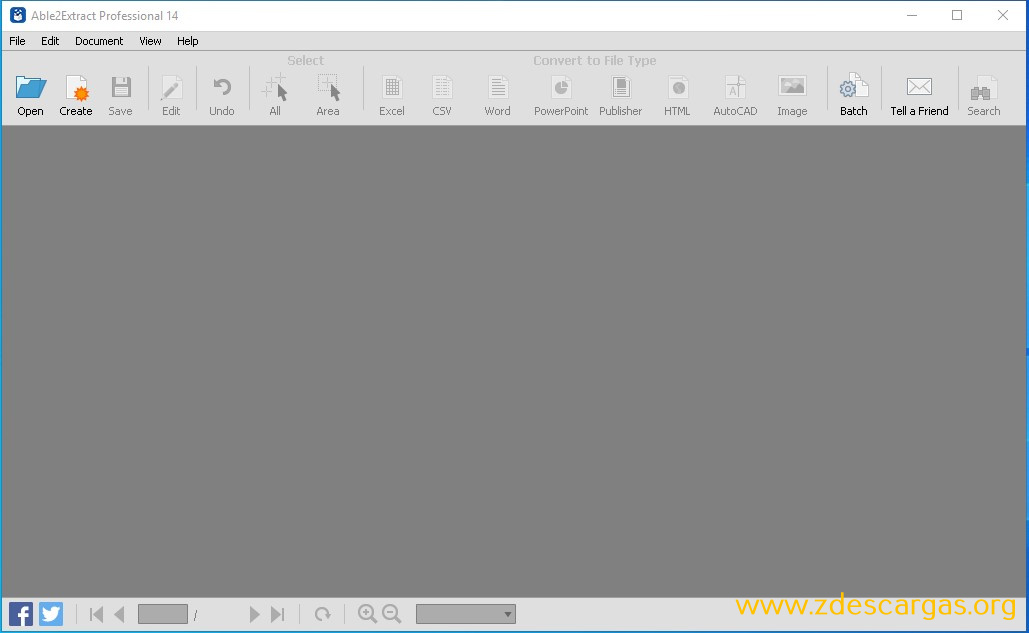Convert to PowerPoint icon
This screenshot has width=1029, height=633.
coord(561,87)
